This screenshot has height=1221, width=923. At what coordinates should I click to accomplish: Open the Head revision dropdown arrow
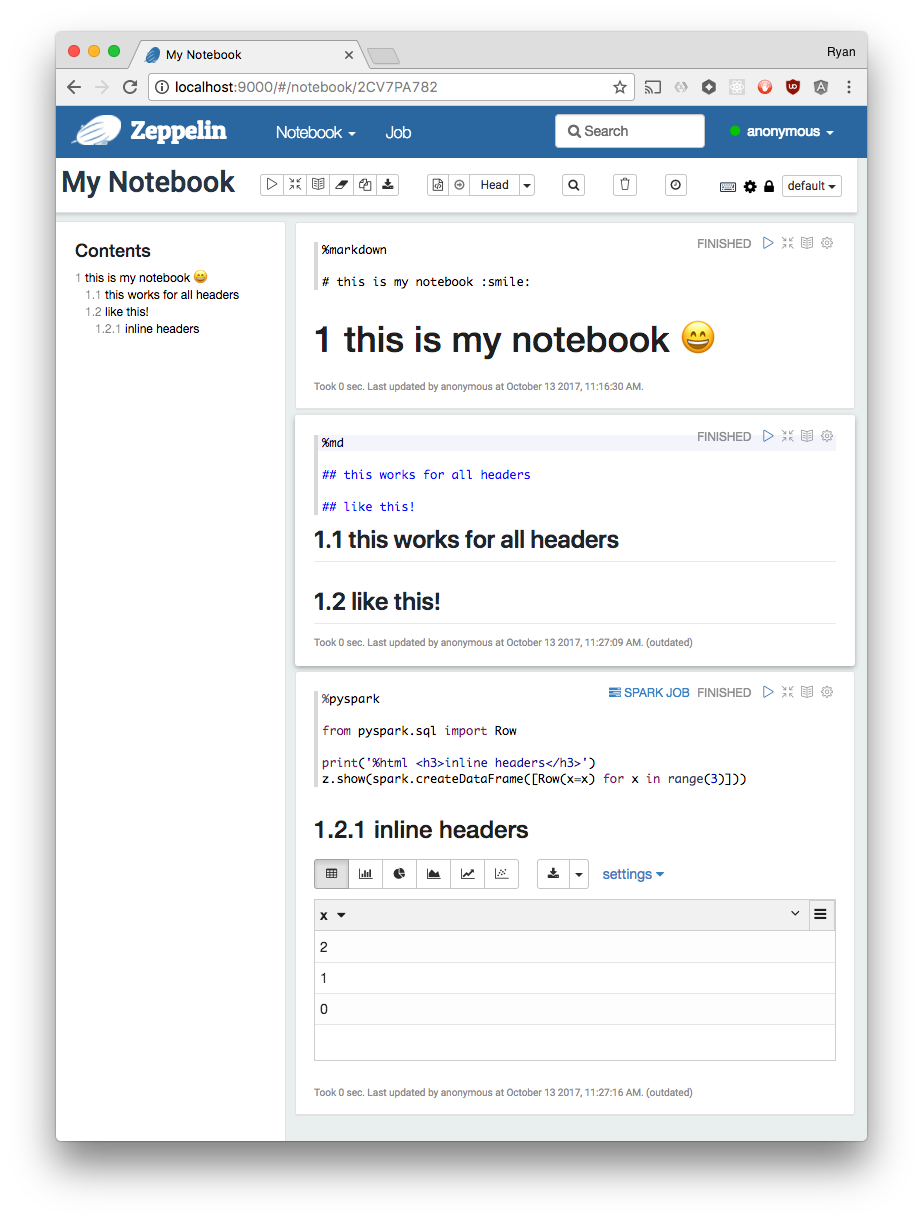pos(527,185)
